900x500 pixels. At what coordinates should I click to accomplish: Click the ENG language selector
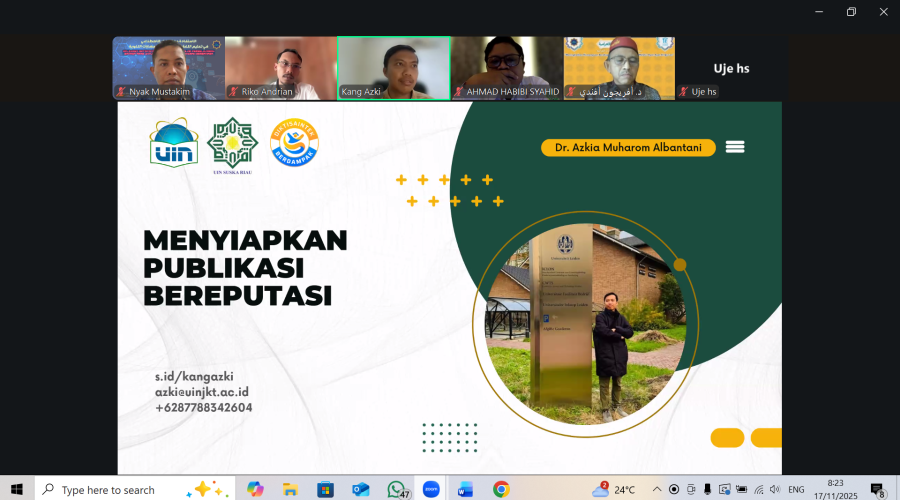[x=796, y=490]
